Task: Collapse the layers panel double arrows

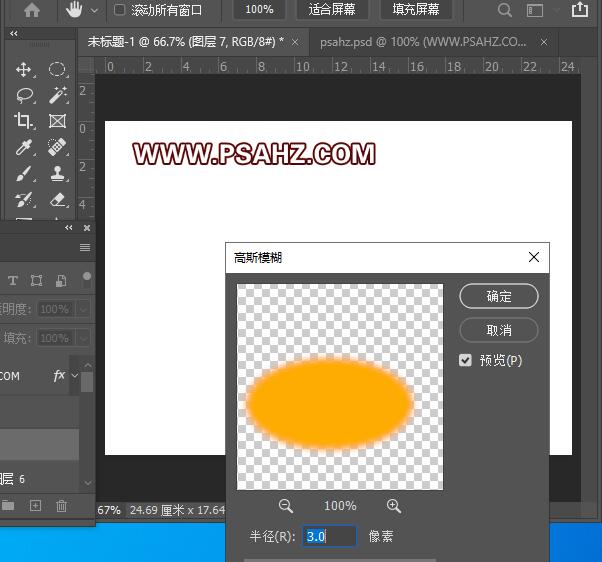Action: point(69,228)
